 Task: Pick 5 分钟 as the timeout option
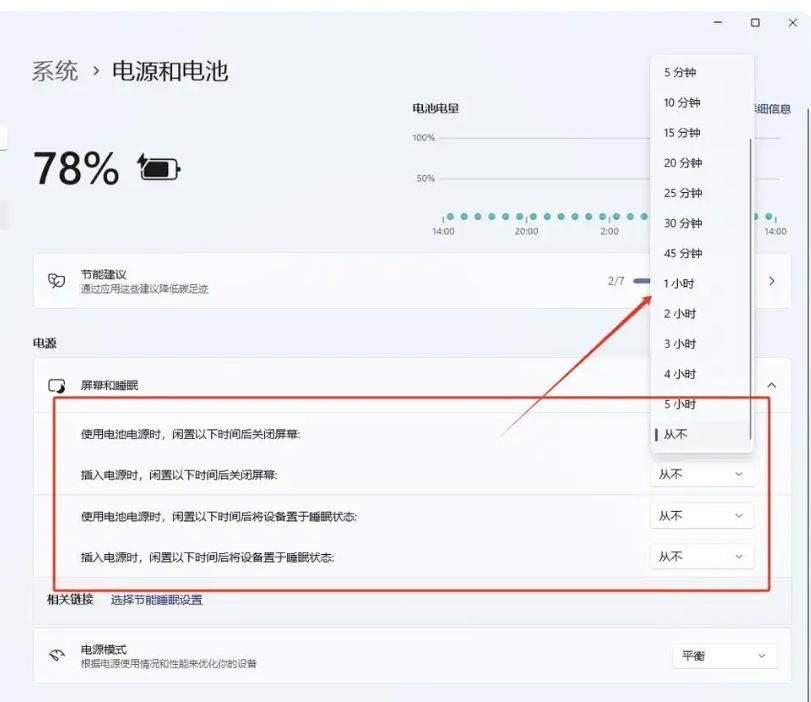tap(681, 71)
